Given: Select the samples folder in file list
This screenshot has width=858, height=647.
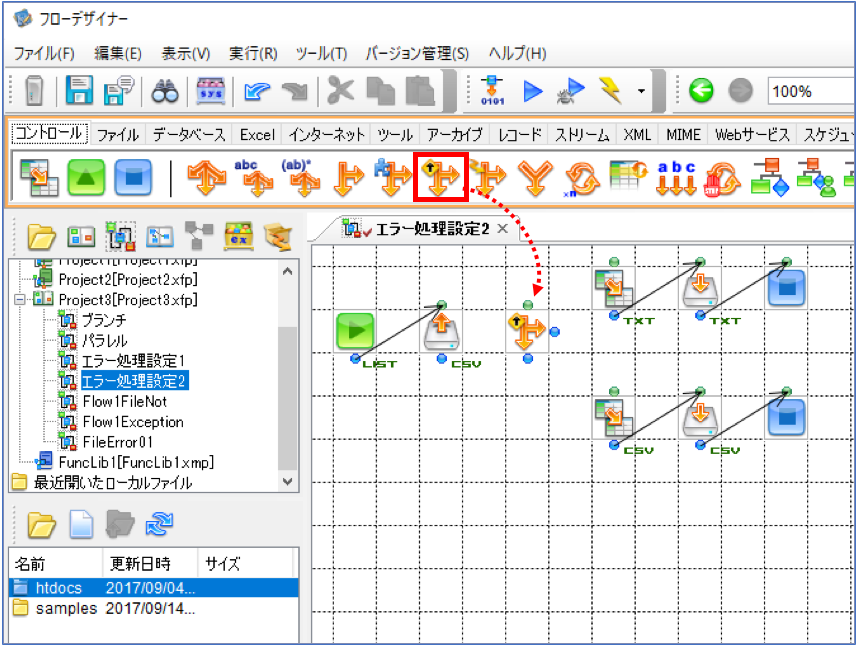Looking at the screenshot, I should click(x=66, y=608).
